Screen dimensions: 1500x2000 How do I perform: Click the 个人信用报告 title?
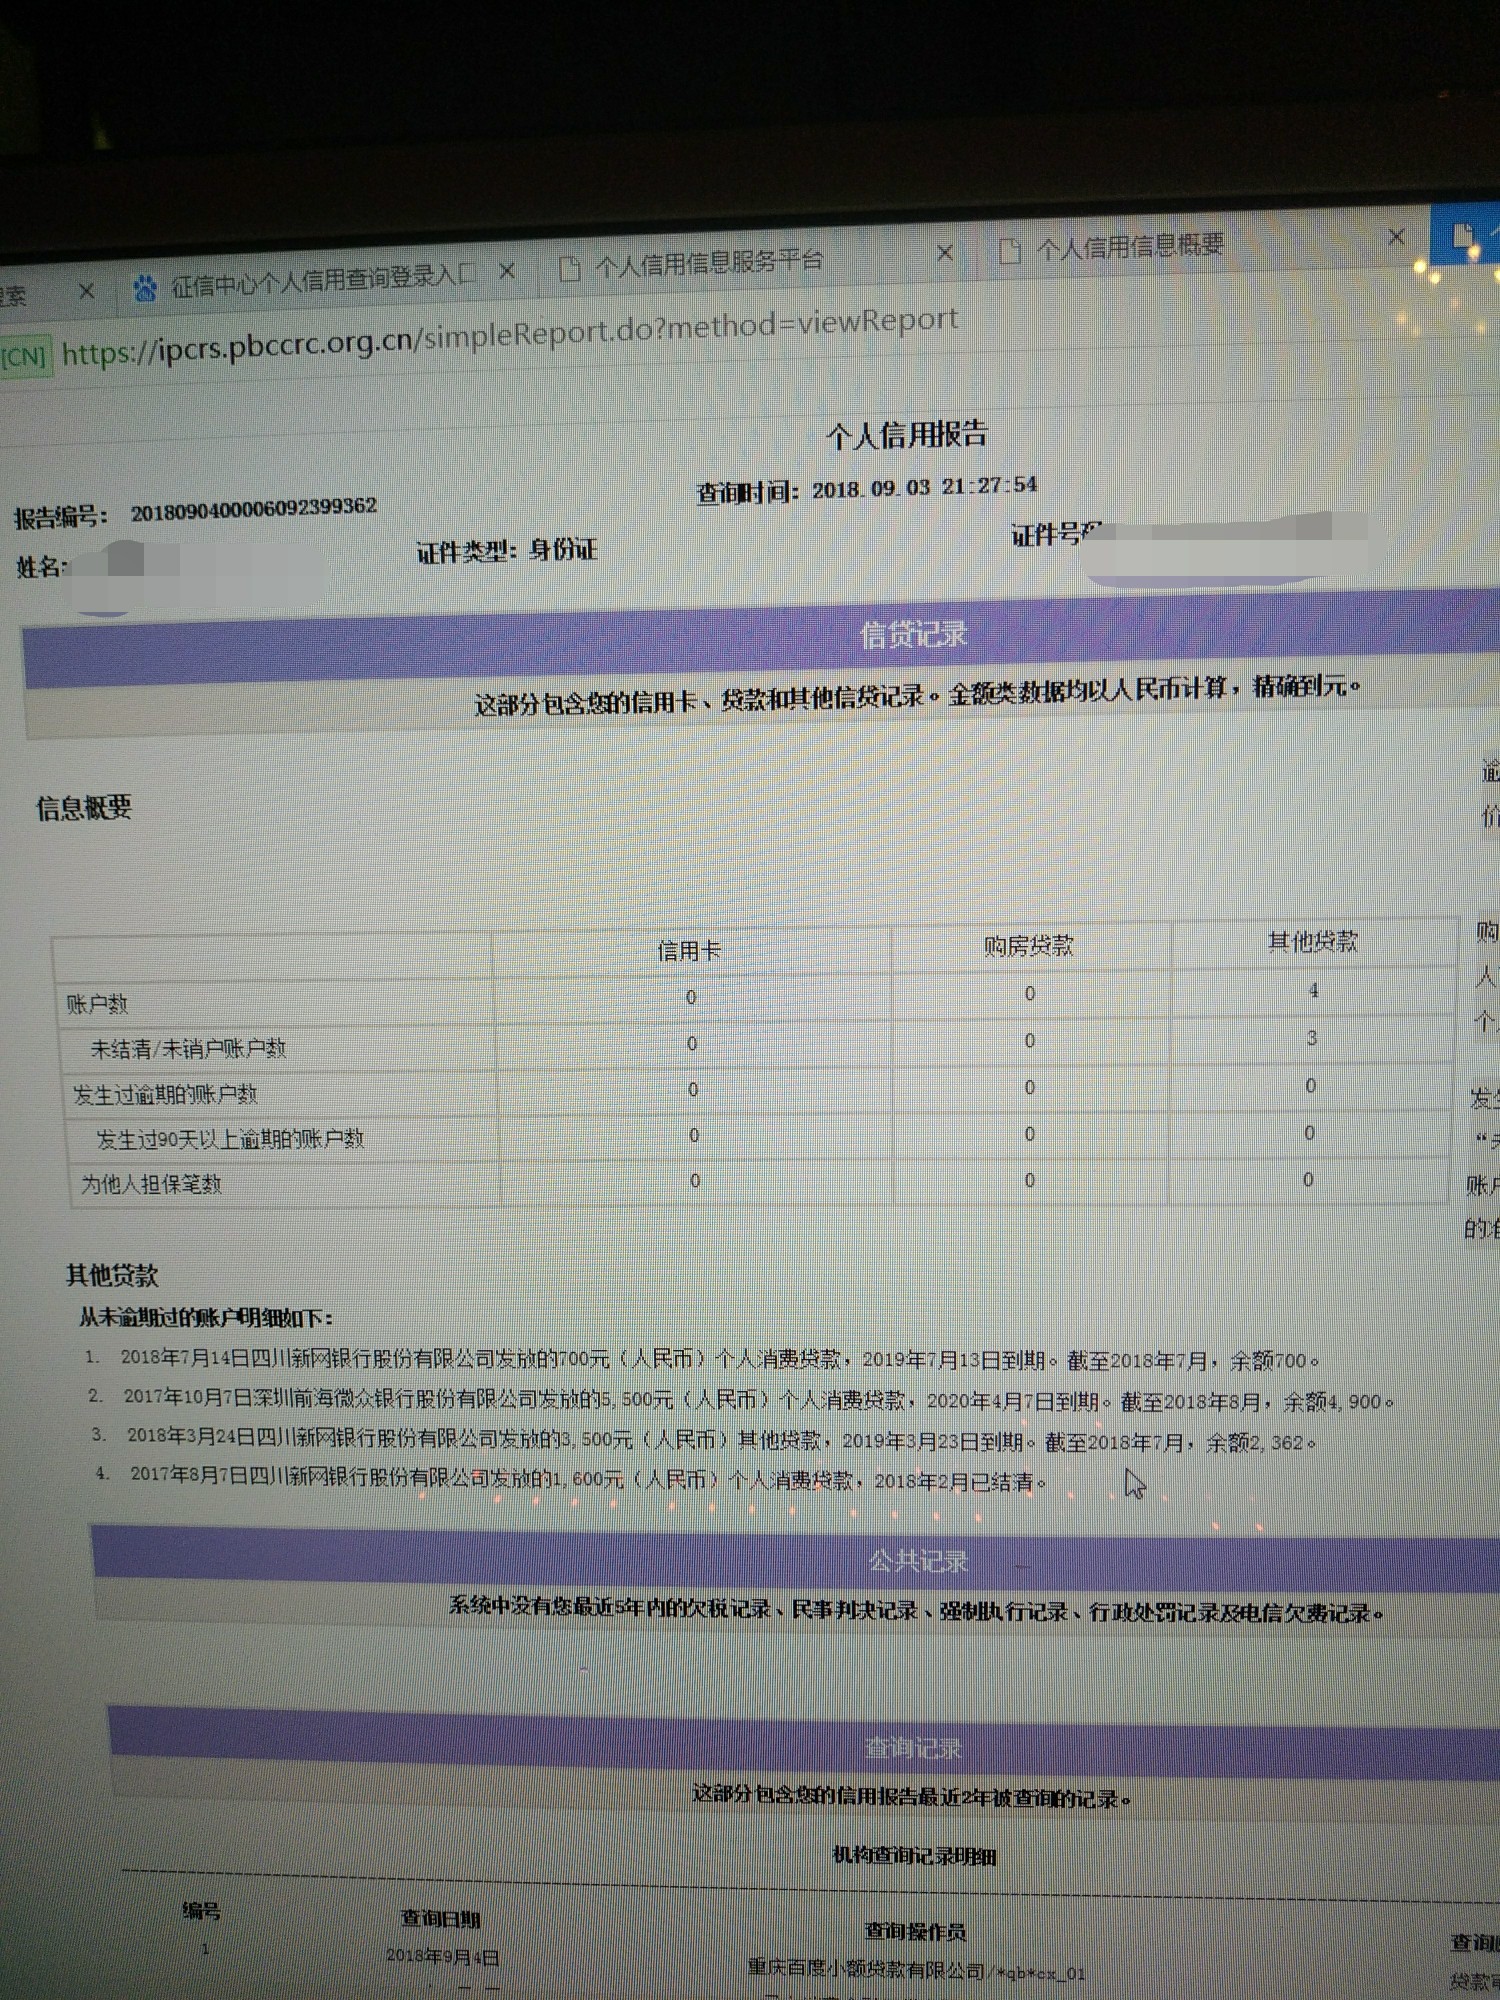coord(907,434)
